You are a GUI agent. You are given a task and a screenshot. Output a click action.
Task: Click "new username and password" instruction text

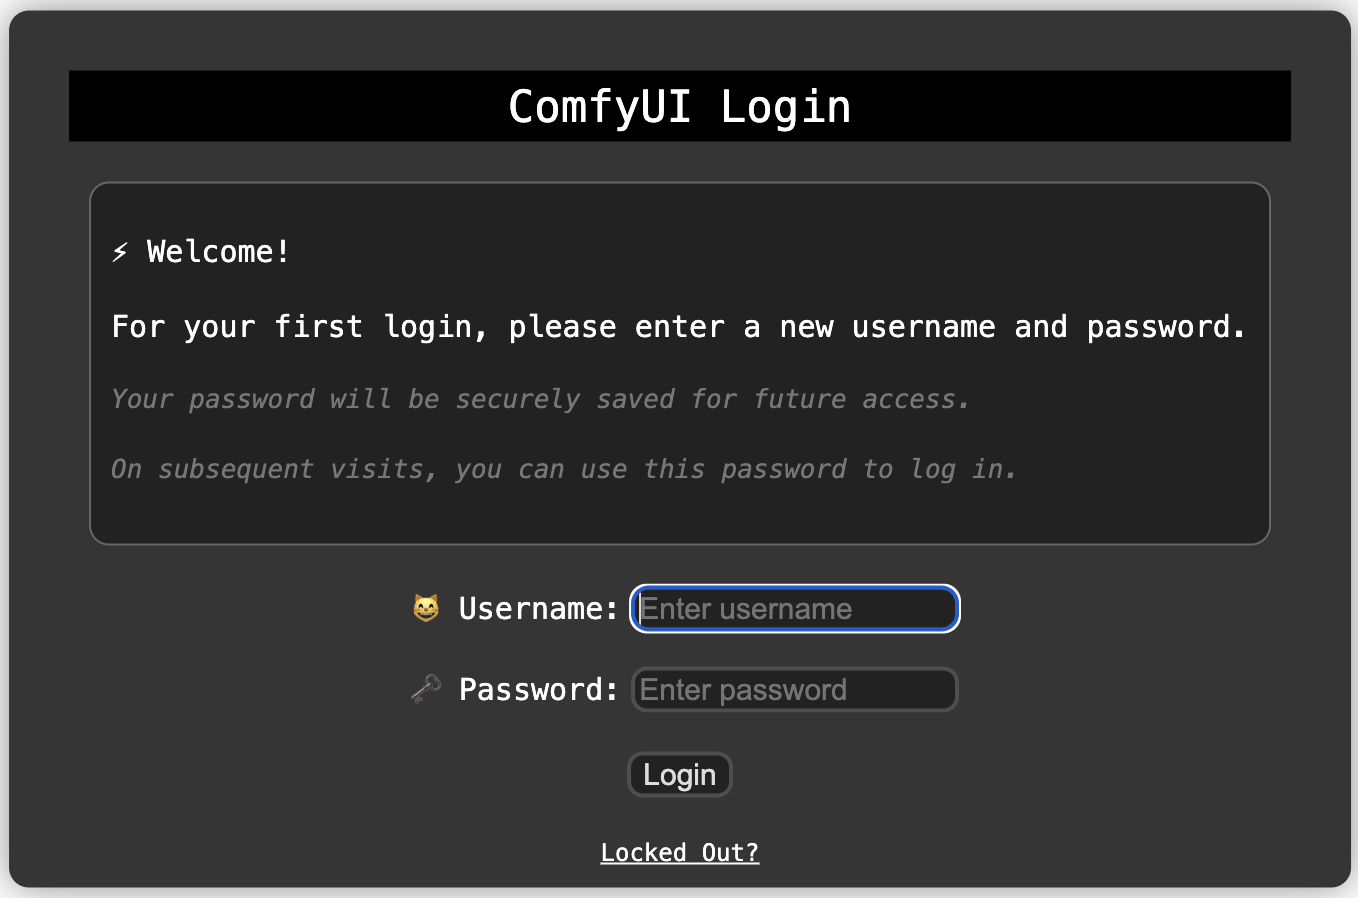[1012, 327]
